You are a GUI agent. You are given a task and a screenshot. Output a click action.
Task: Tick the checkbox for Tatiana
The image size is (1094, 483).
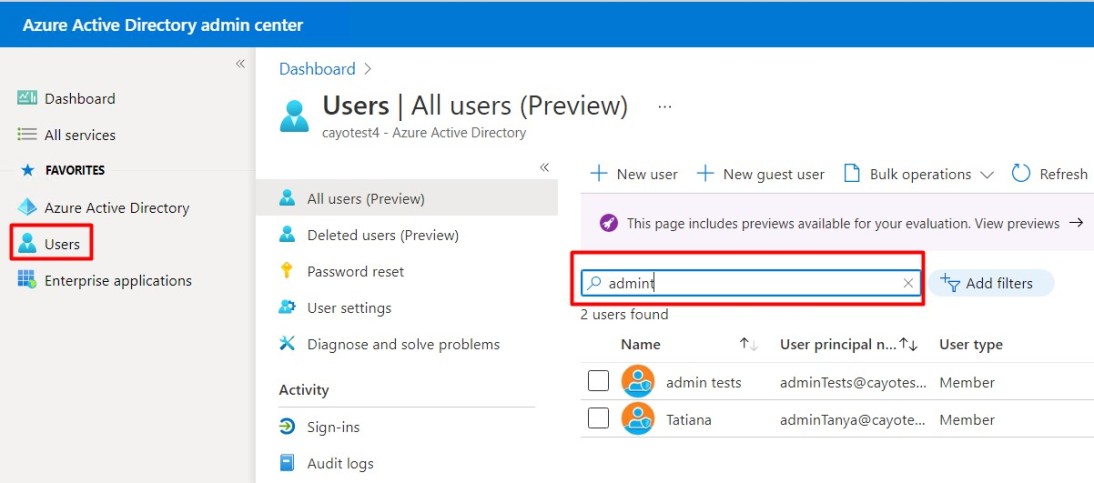point(598,418)
